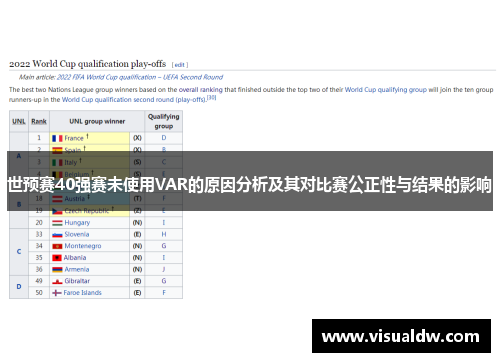Click the Hungary flag icon
The height and width of the screenshot is (362, 500).
point(57,223)
